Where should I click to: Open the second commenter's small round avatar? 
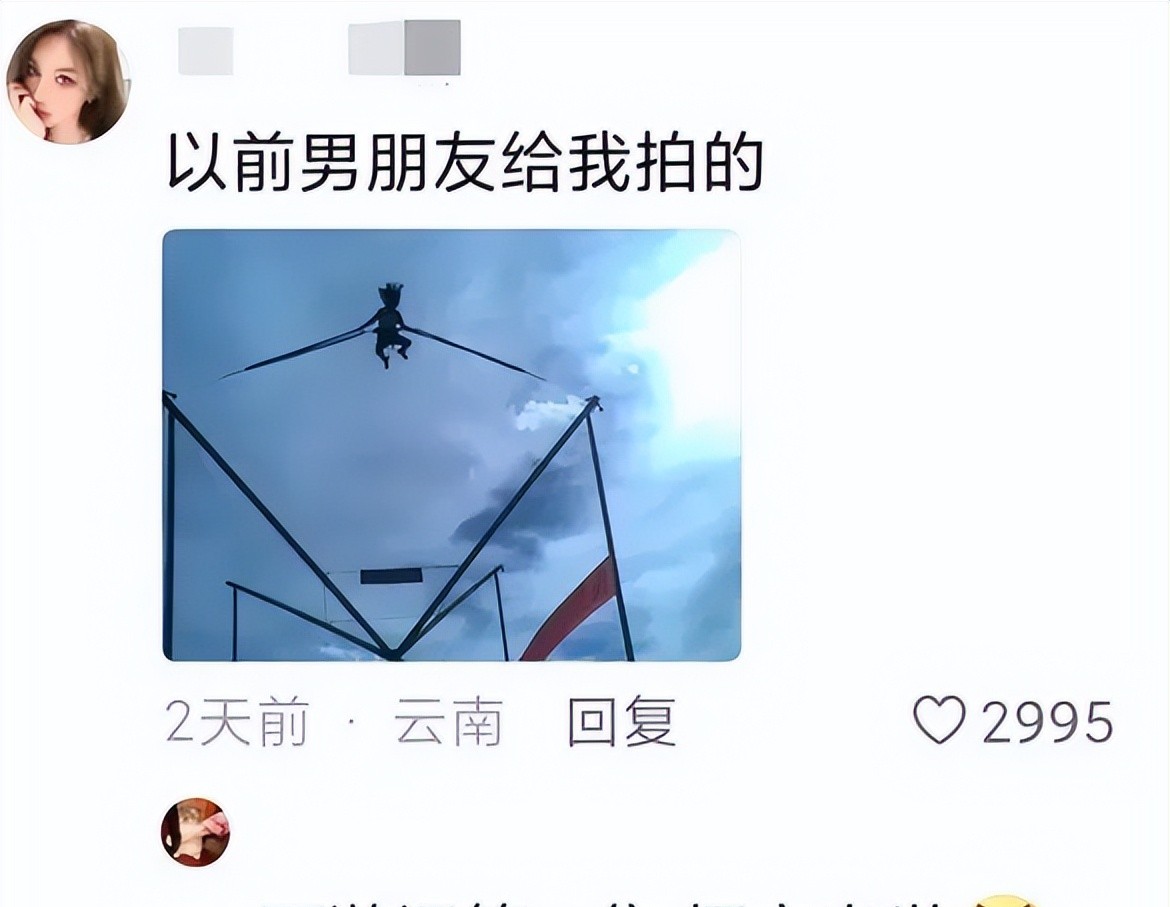(x=195, y=832)
